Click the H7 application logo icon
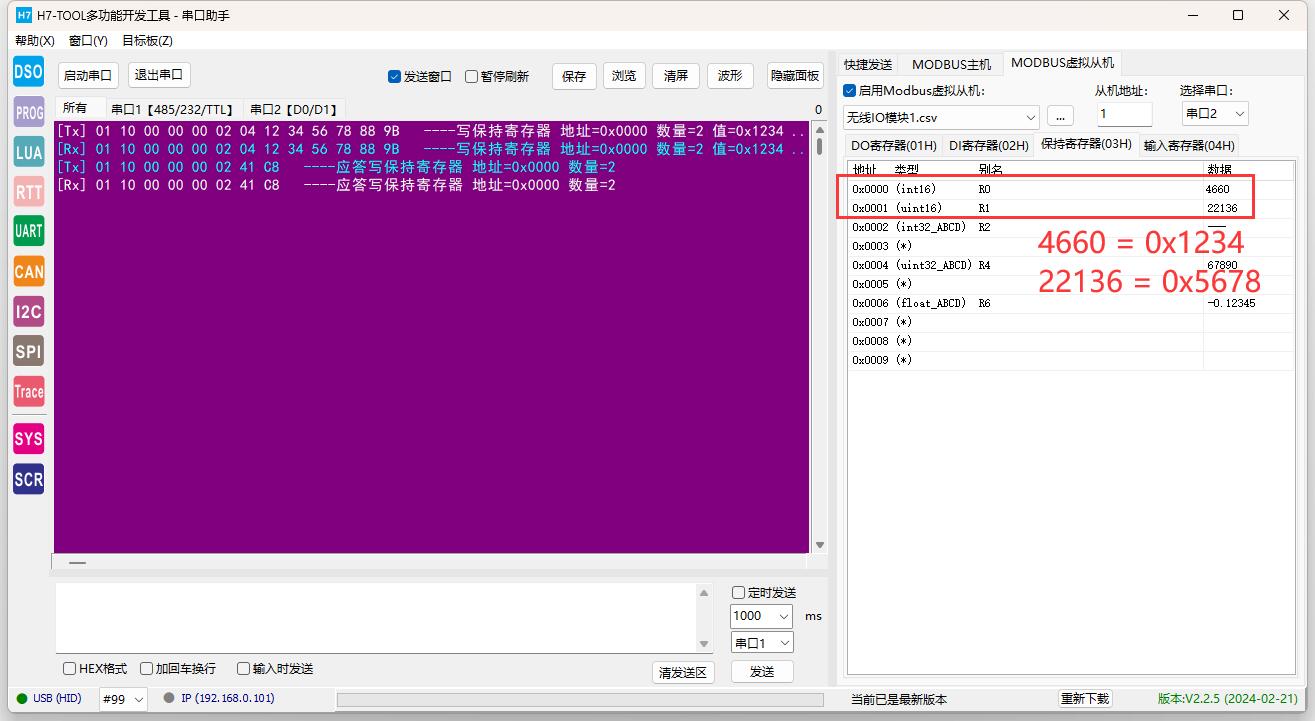 click(x=25, y=15)
